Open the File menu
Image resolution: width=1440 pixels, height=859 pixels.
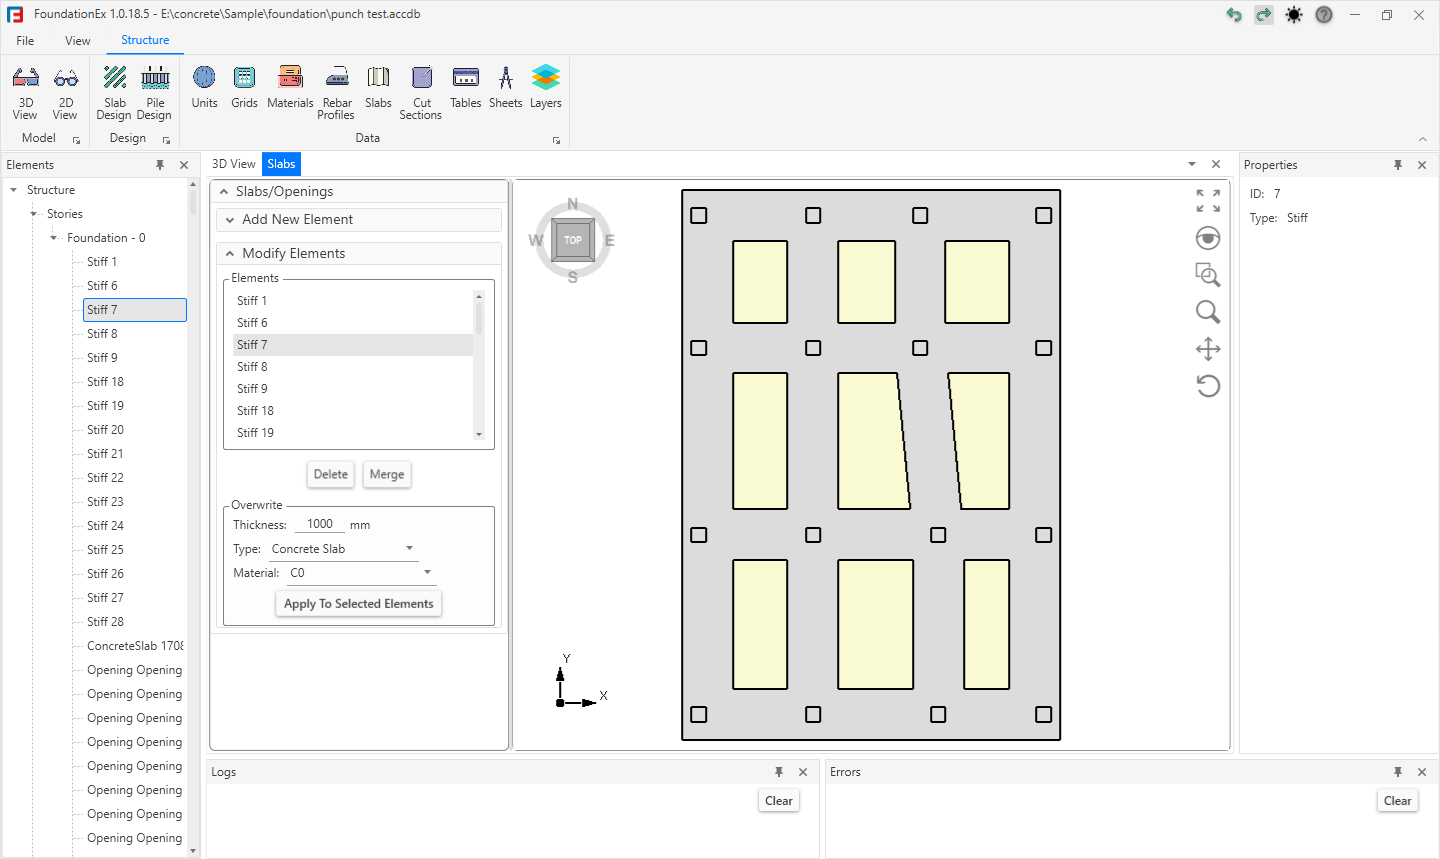(x=25, y=41)
